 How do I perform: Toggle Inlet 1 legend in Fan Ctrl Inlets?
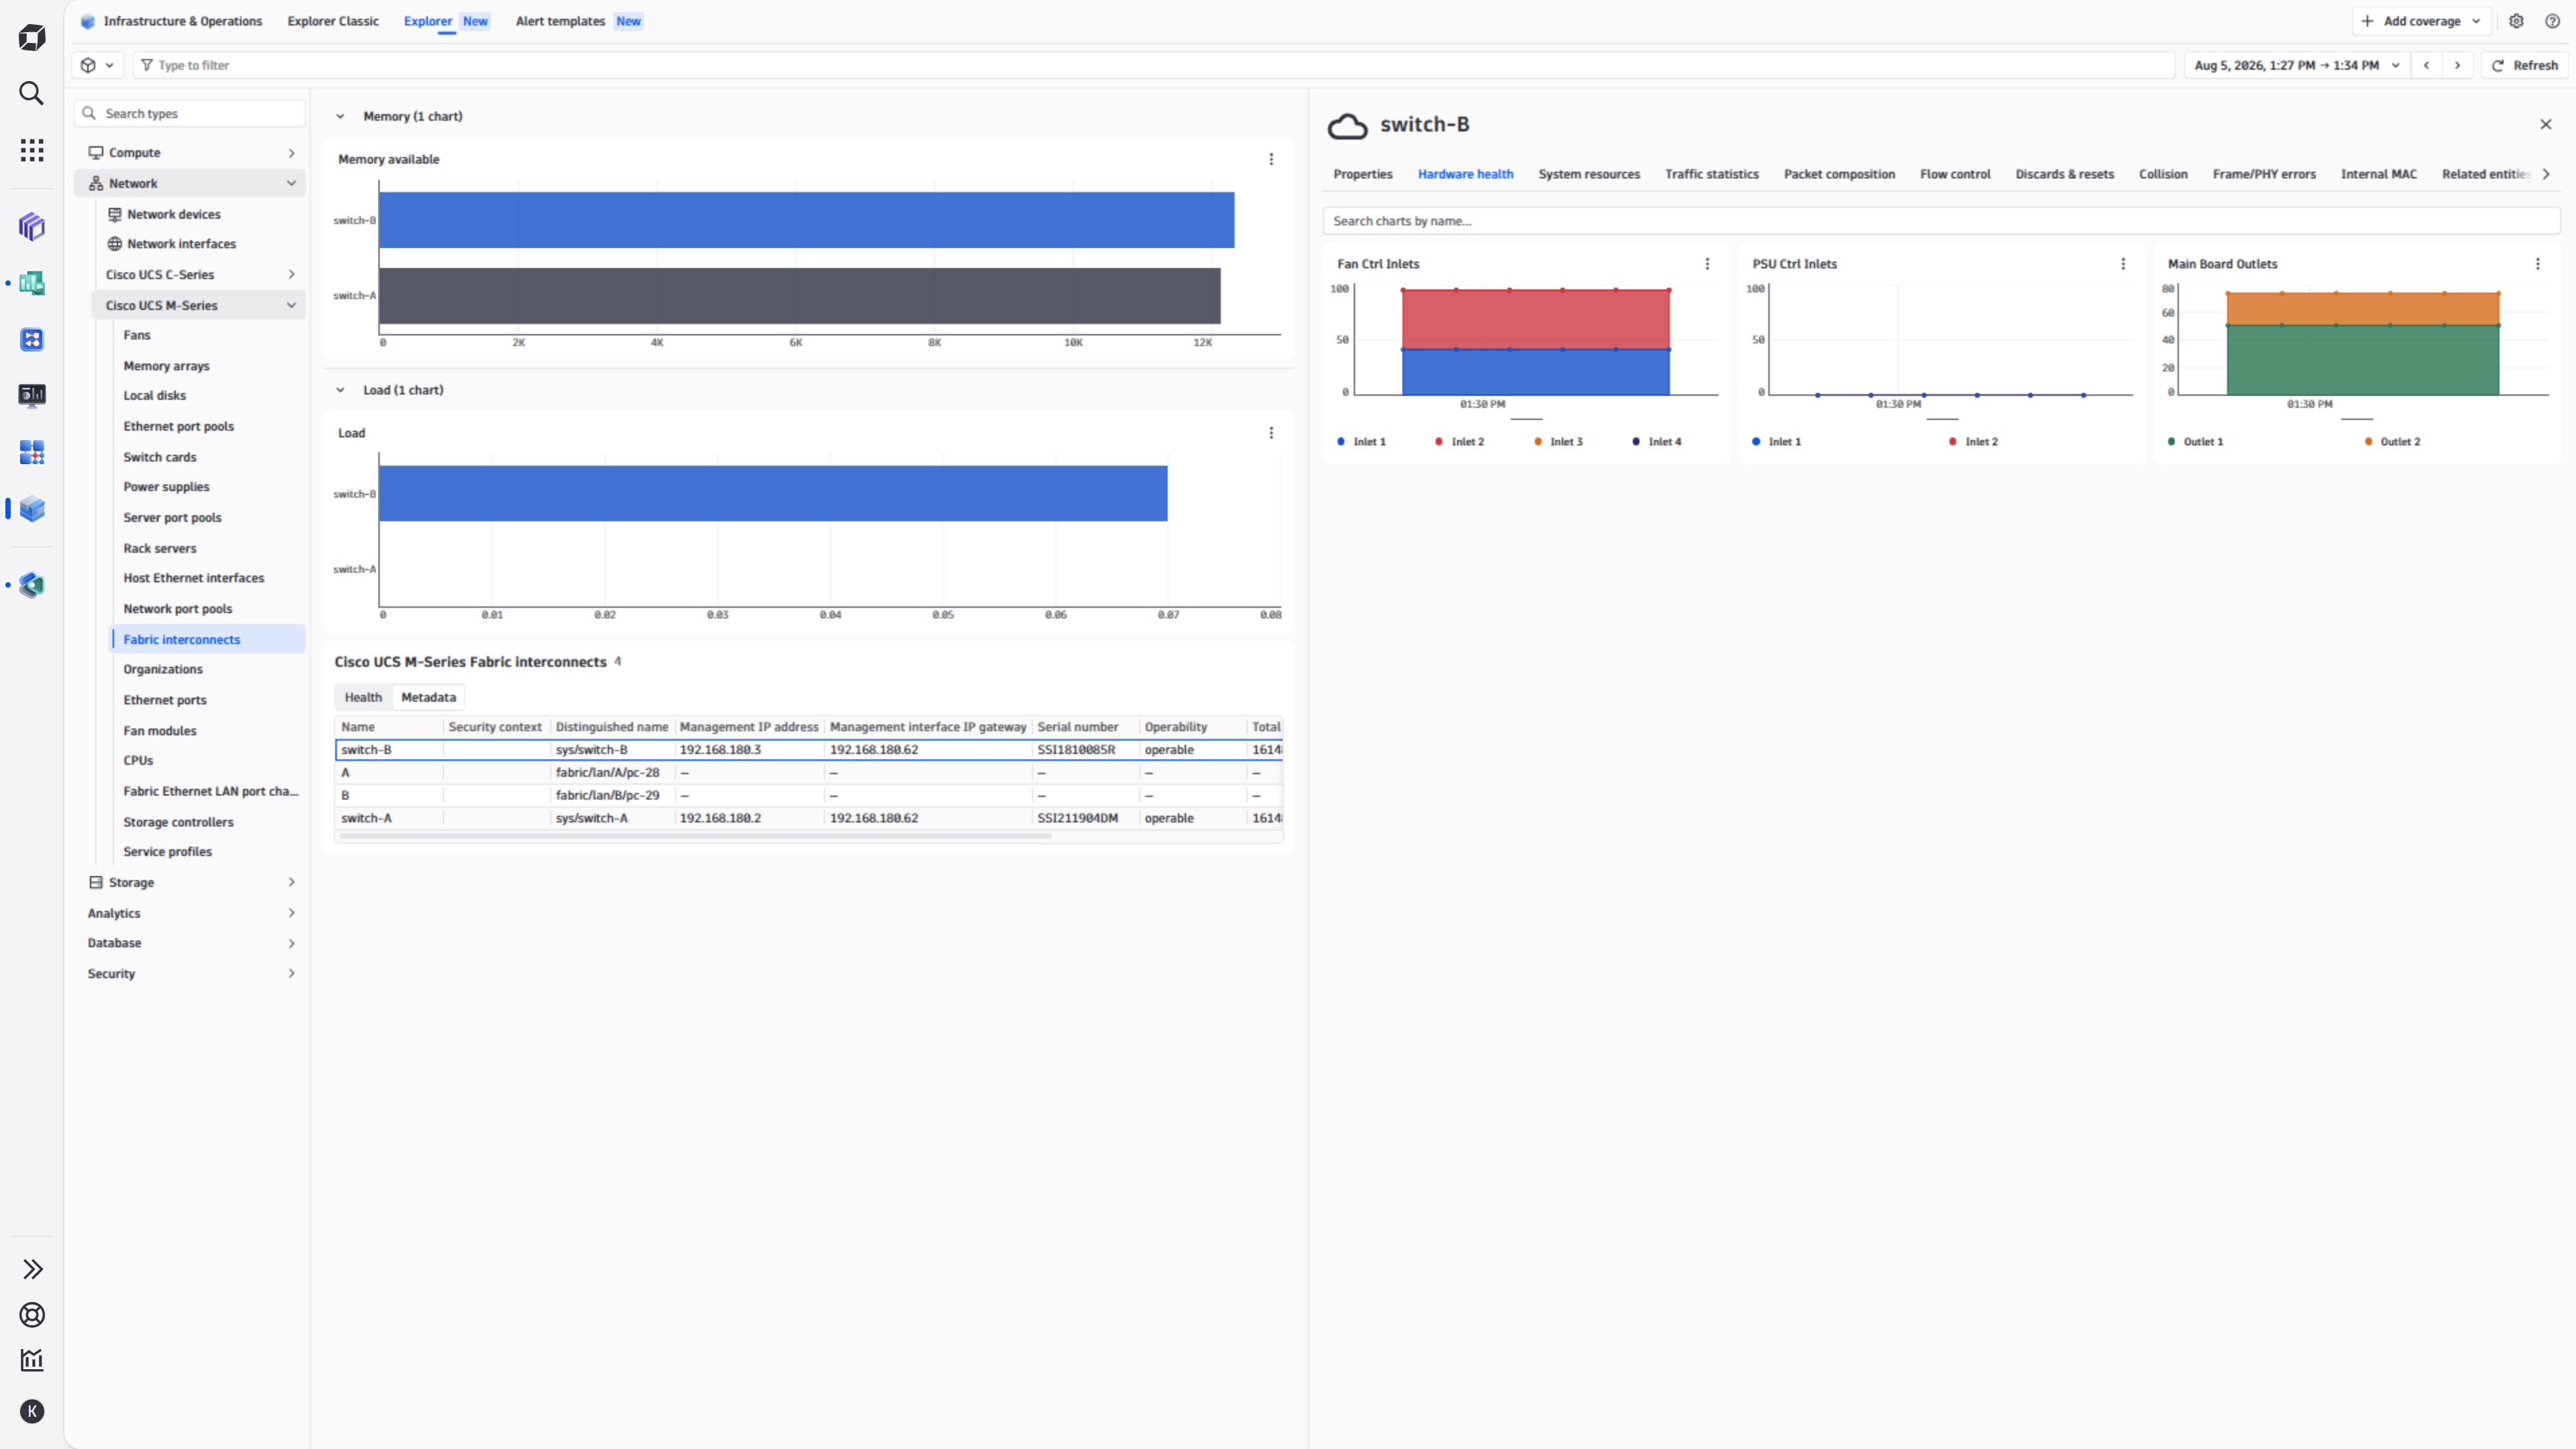coord(1361,441)
